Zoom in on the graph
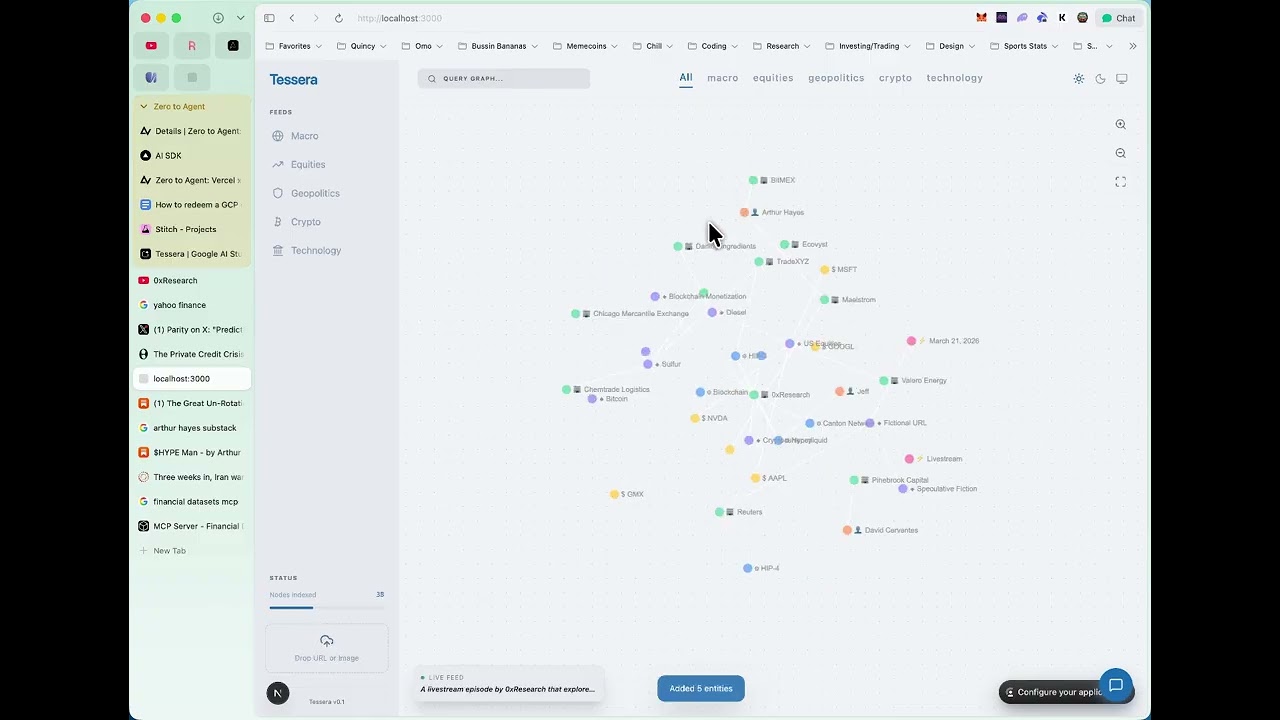The image size is (1280, 720). click(x=1120, y=125)
